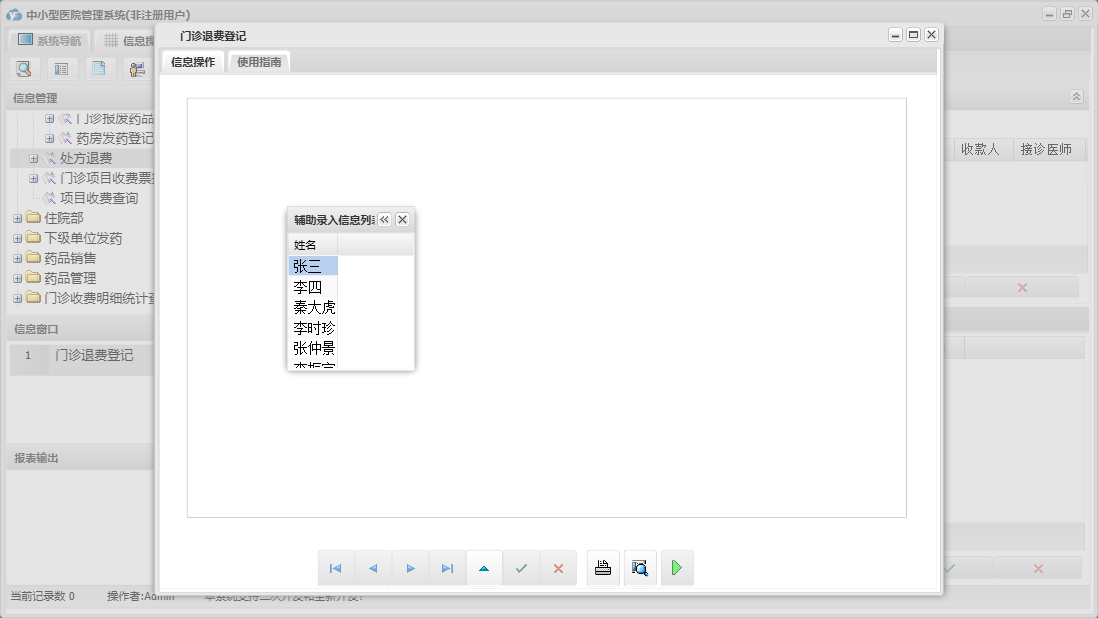Click the search magnifier icon in main toolbar
This screenshot has width=1098, height=618.
(24, 69)
